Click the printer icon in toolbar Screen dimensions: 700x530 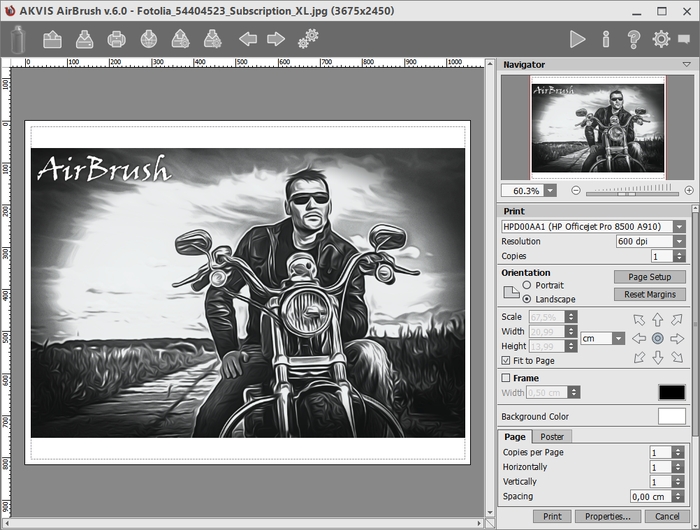[117, 39]
